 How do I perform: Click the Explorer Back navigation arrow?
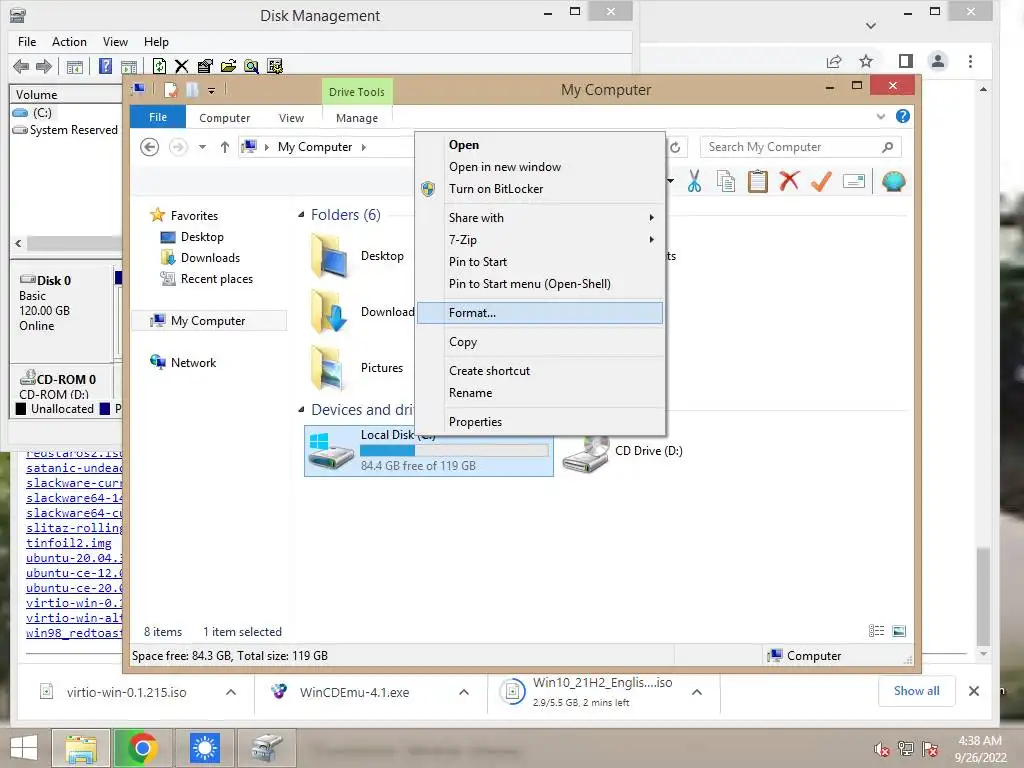[150, 148]
